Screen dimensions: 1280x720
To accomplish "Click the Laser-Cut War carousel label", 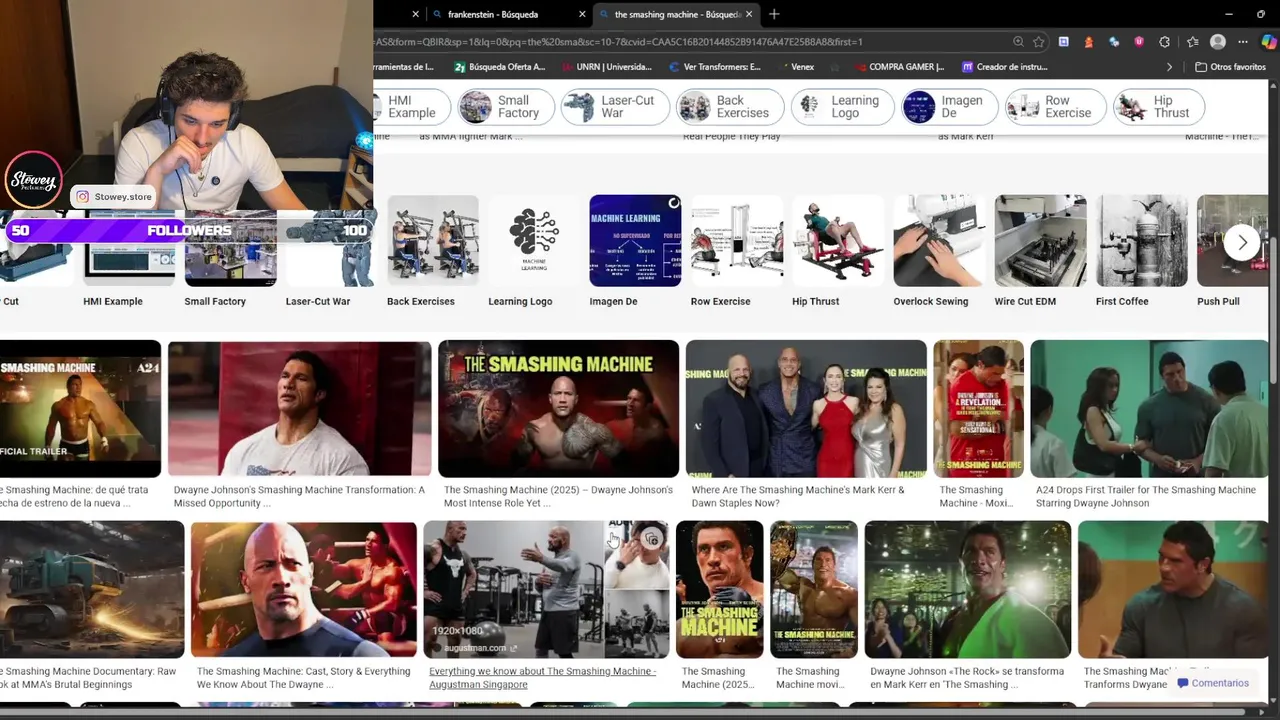I will 318,301.
